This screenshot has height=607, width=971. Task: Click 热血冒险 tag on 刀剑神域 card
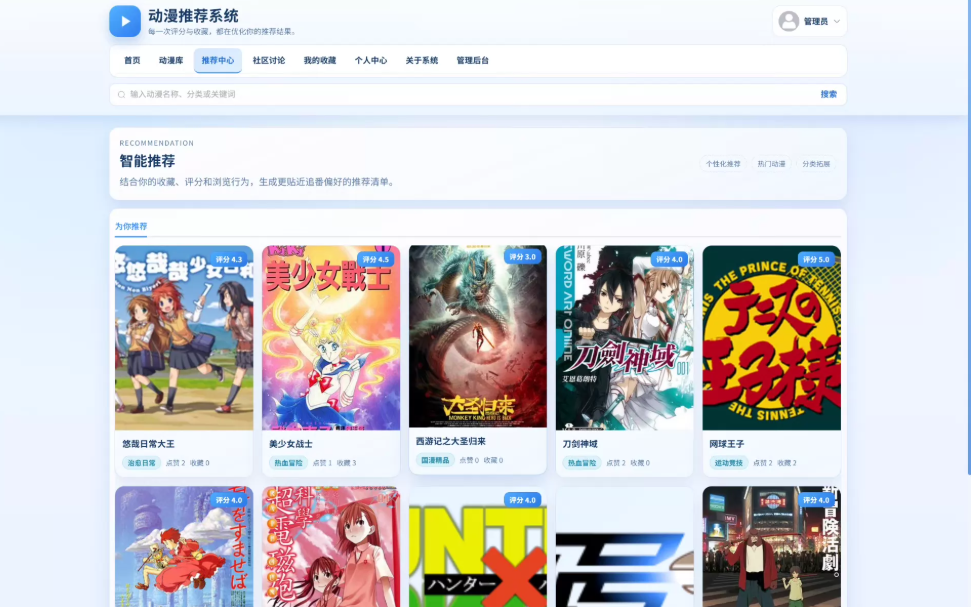(582, 463)
